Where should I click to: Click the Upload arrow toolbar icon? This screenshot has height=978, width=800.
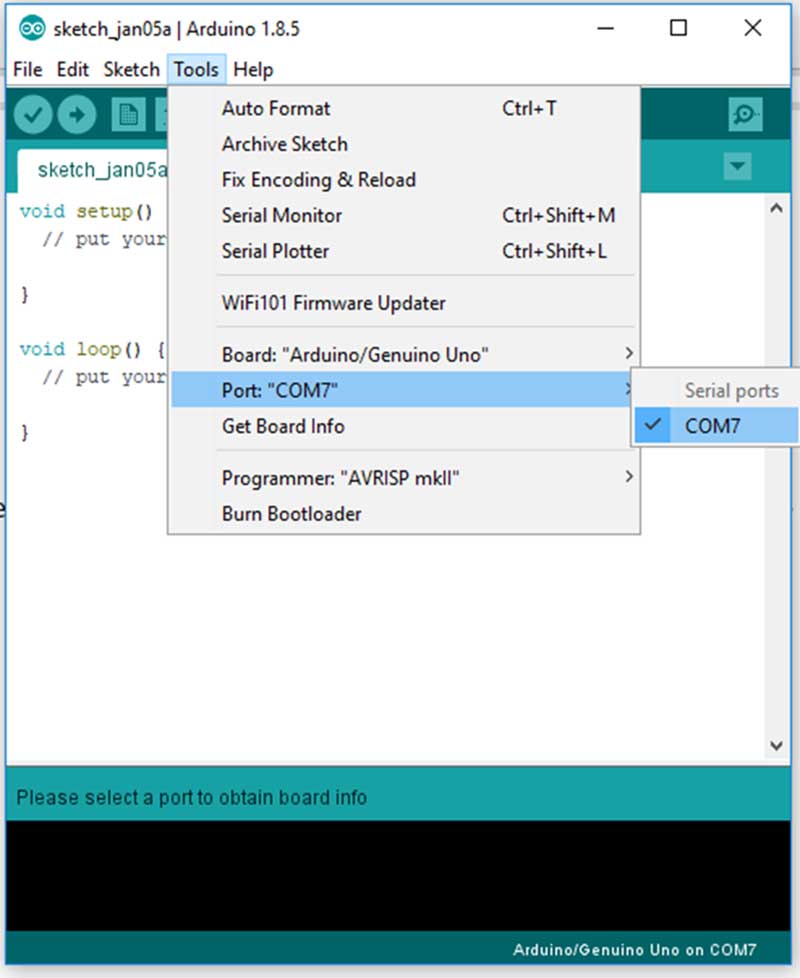tap(77, 114)
